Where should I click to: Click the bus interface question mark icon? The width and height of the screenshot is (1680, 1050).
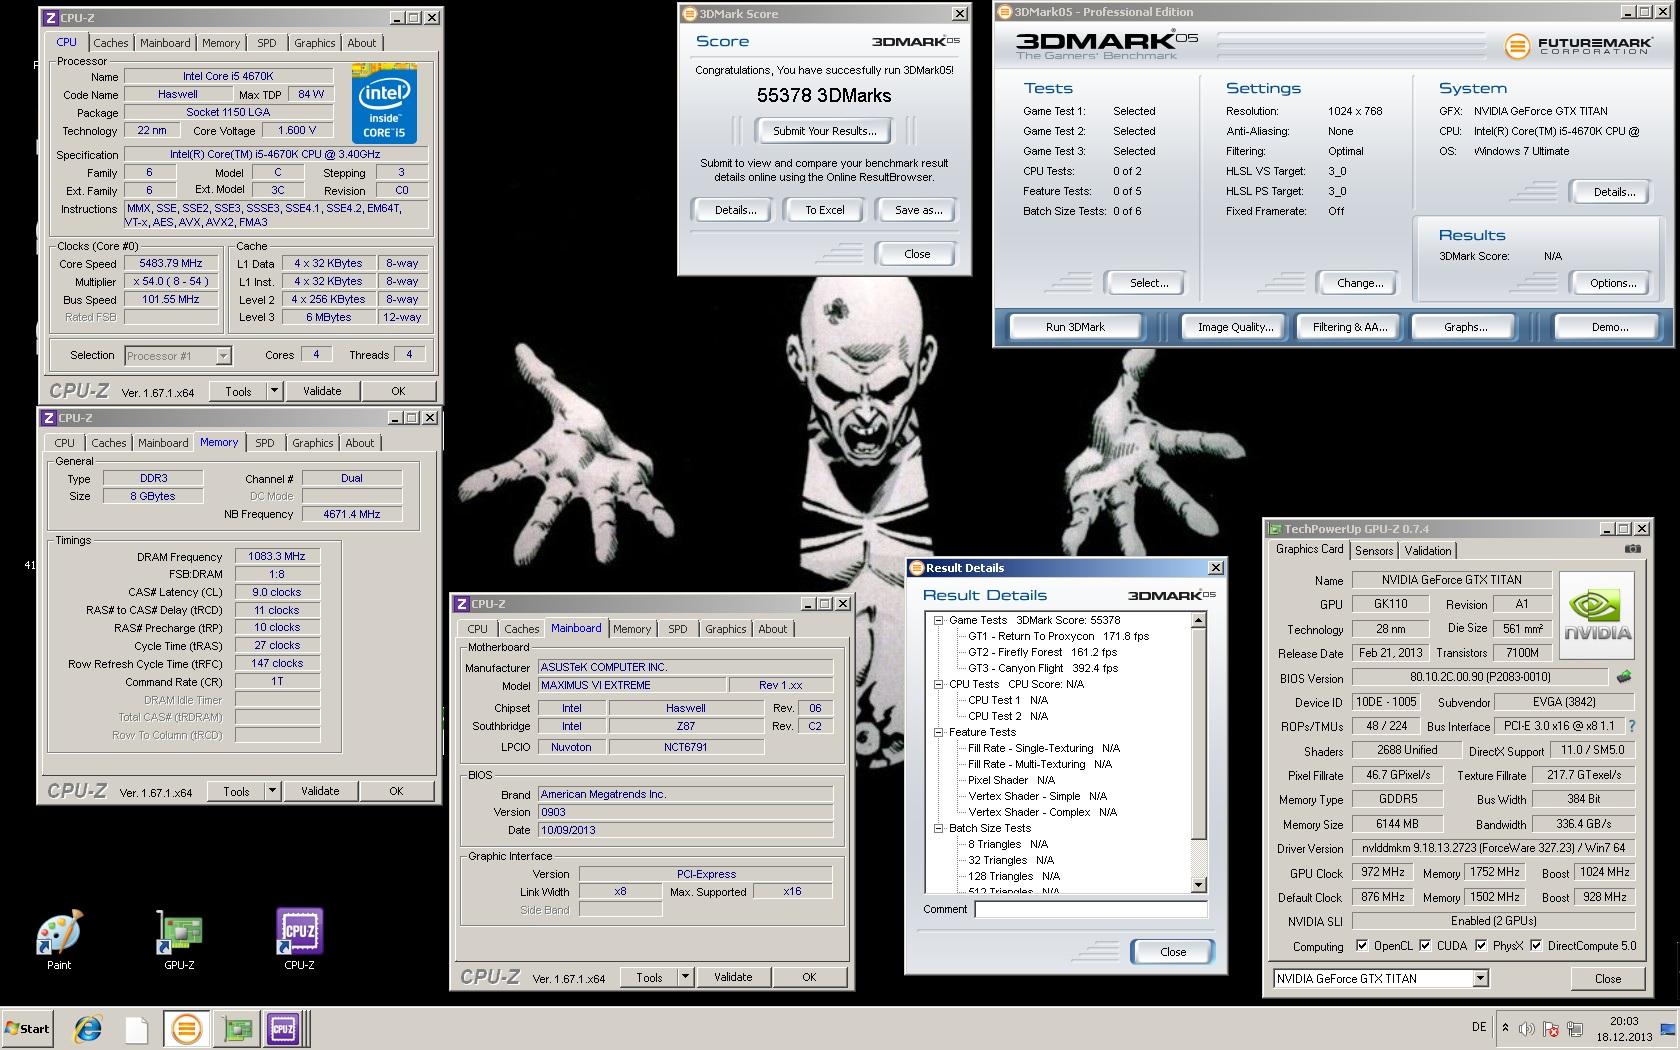coord(1631,726)
